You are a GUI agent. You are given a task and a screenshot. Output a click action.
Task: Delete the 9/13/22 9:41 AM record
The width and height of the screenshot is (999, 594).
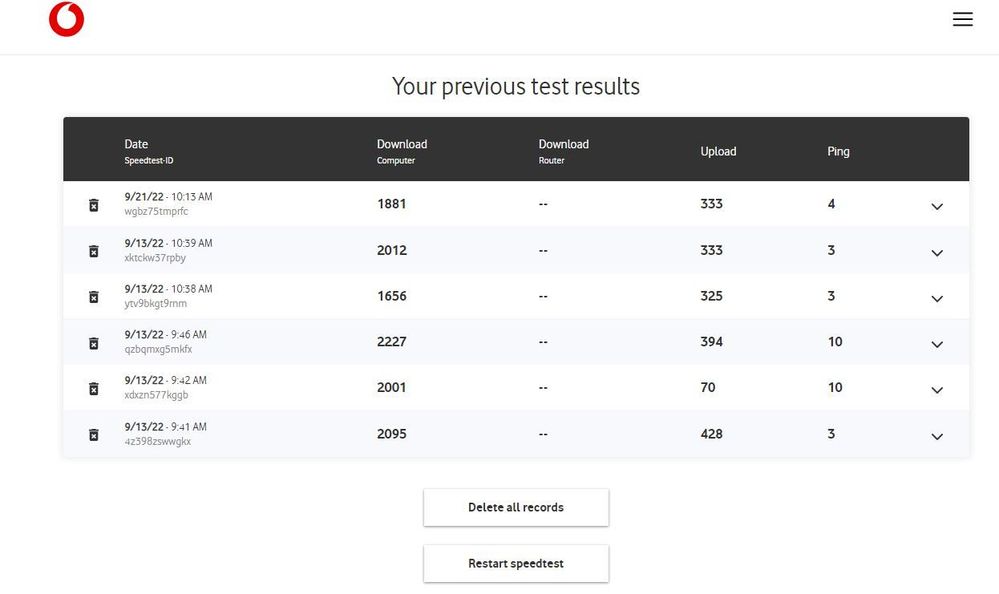coord(94,435)
